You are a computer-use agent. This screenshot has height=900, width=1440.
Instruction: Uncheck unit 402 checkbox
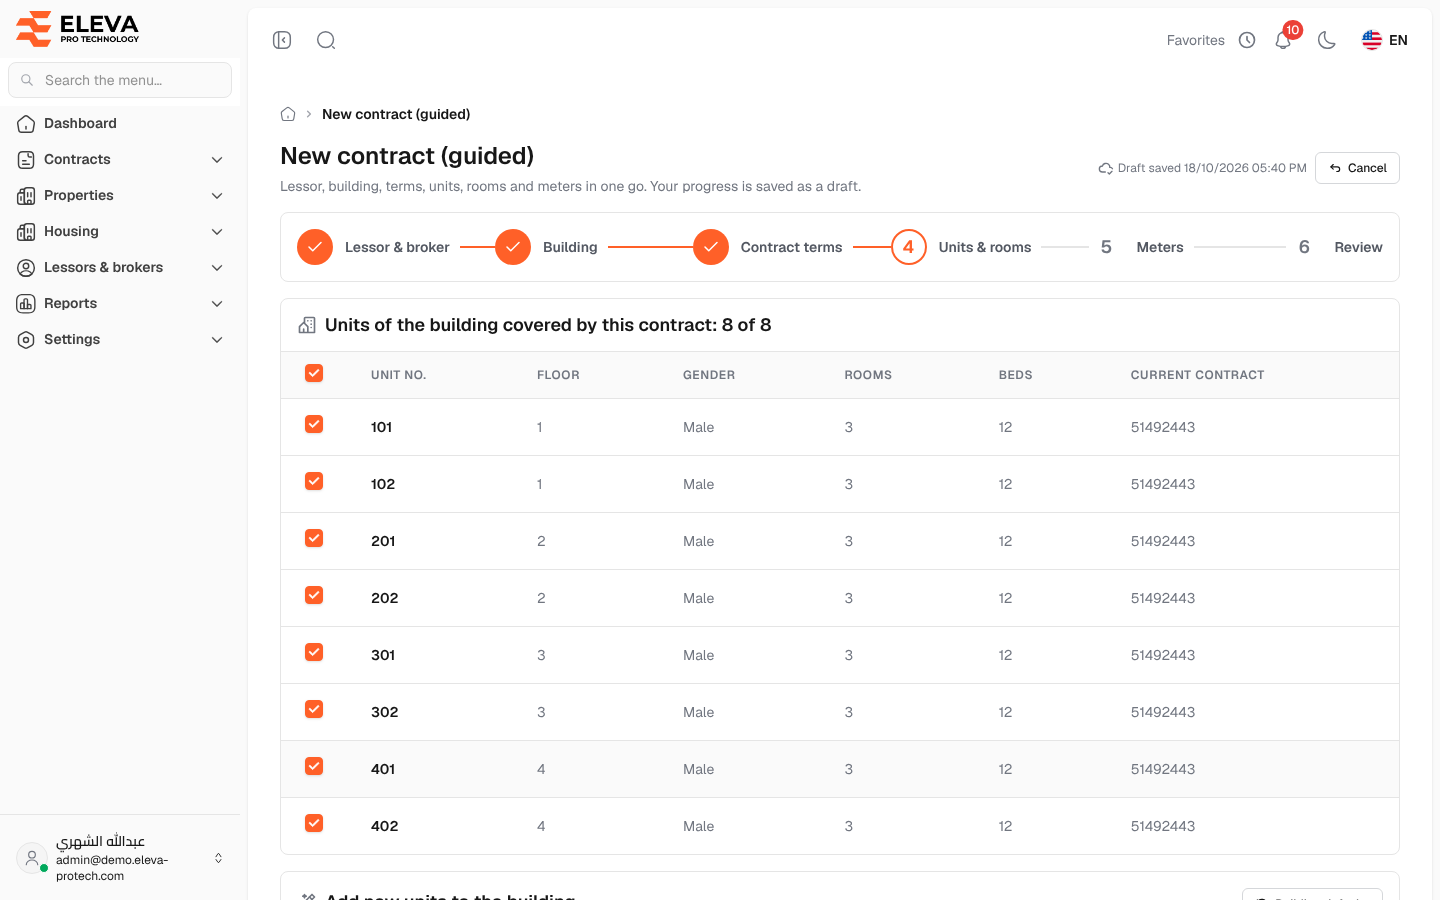coord(314,823)
